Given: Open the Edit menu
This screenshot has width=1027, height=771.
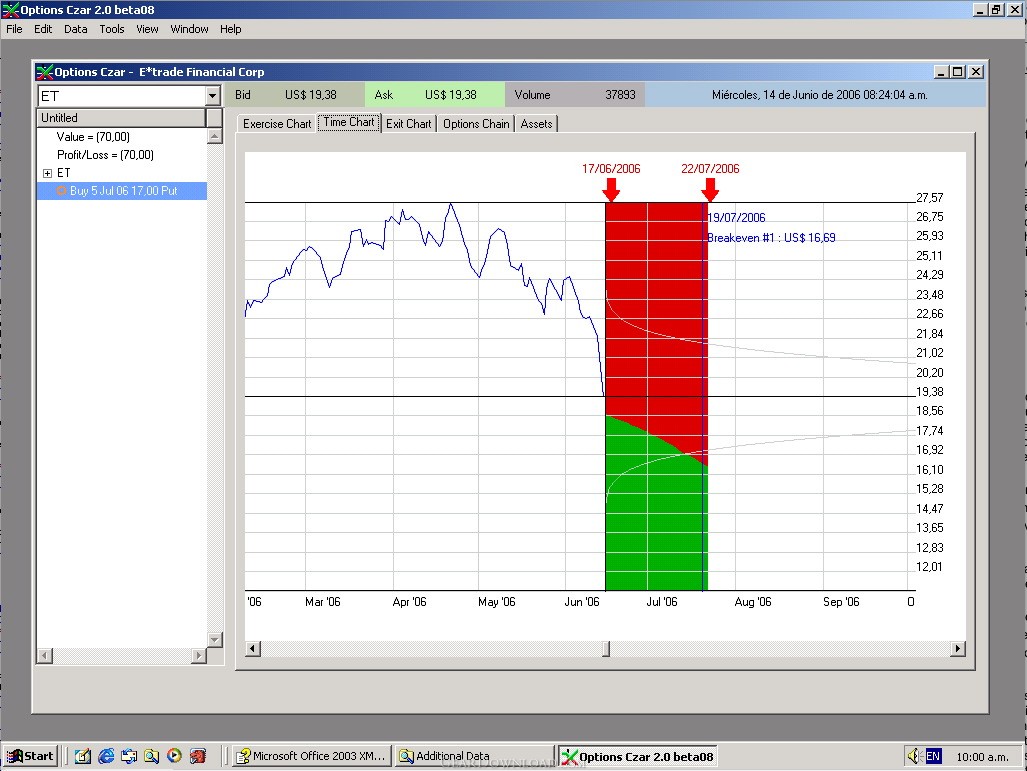Looking at the screenshot, I should (x=43, y=29).
